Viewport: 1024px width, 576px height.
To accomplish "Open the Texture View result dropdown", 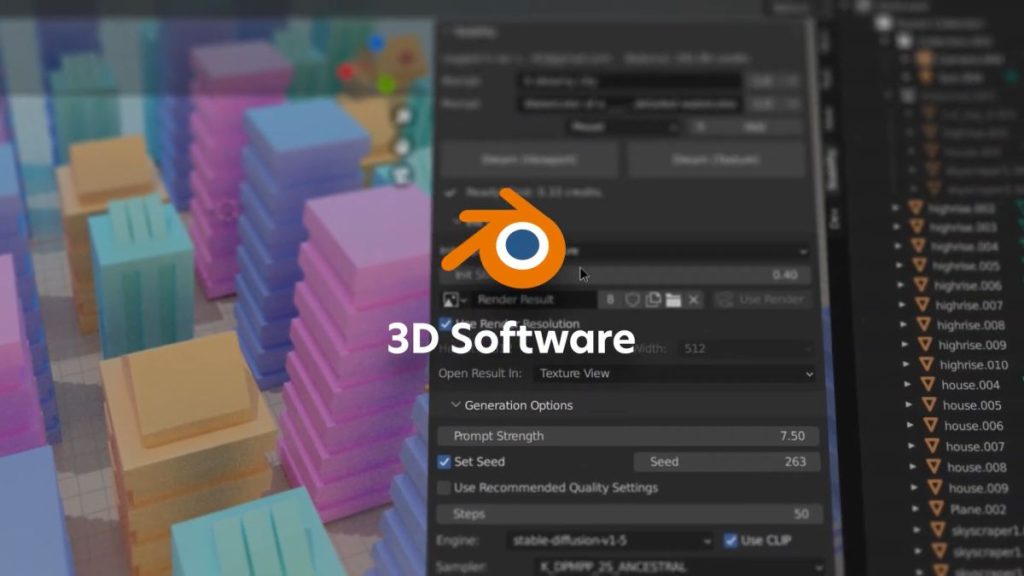I will [674, 373].
